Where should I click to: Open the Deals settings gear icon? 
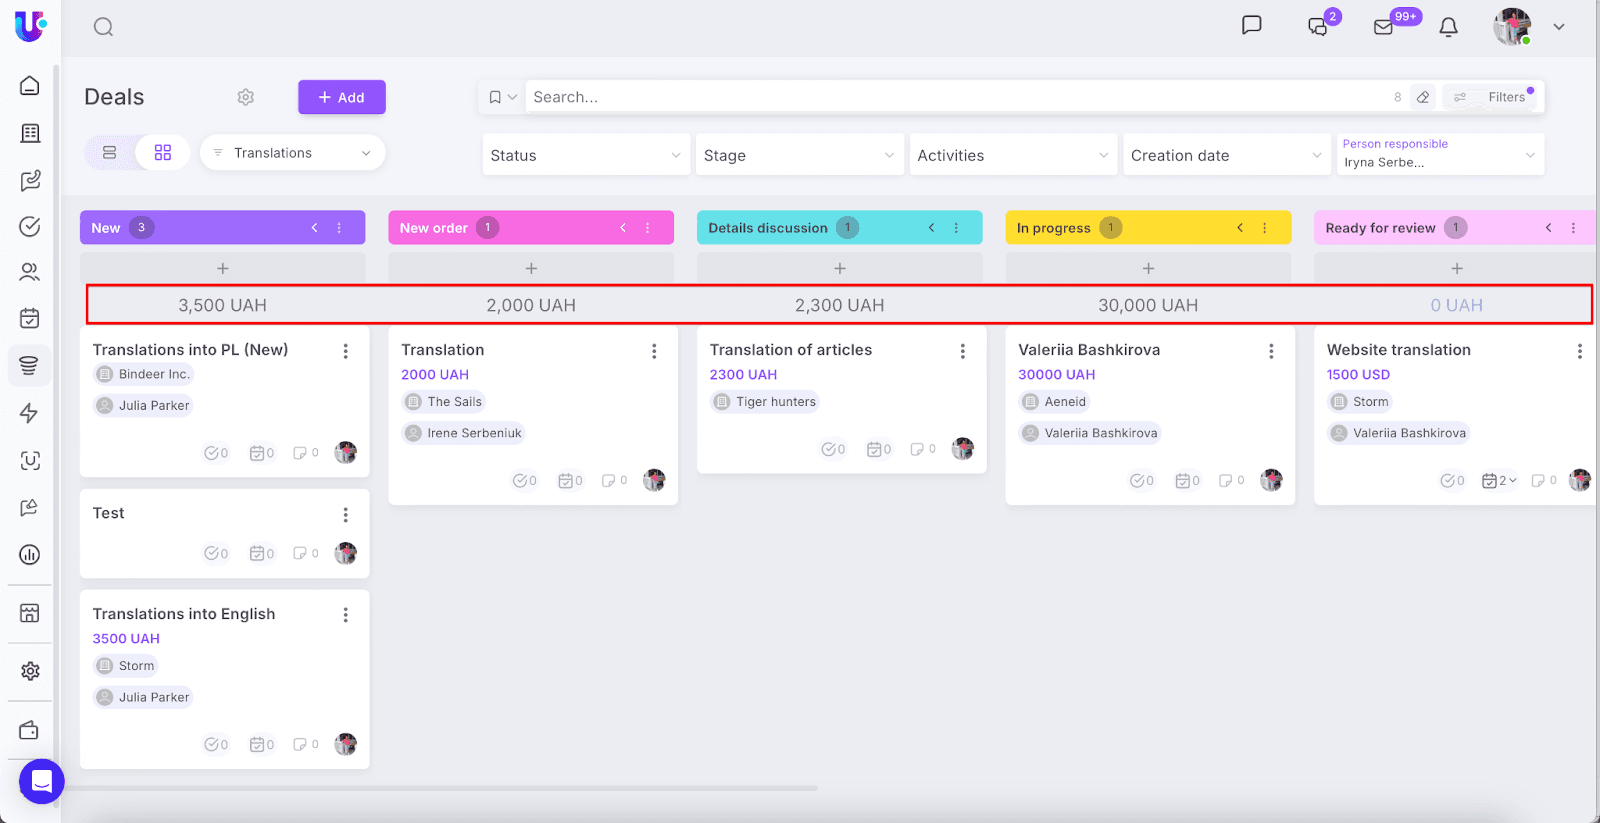(x=246, y=97)
